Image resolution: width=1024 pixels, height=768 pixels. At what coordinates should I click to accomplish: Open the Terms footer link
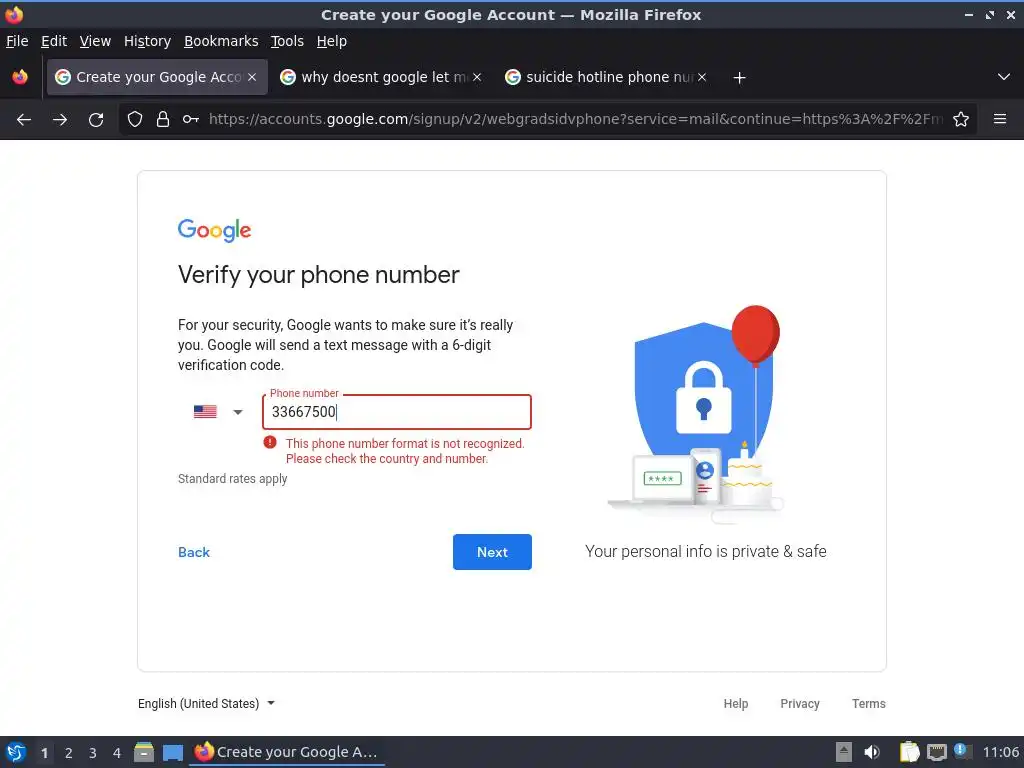coord(869,703)
